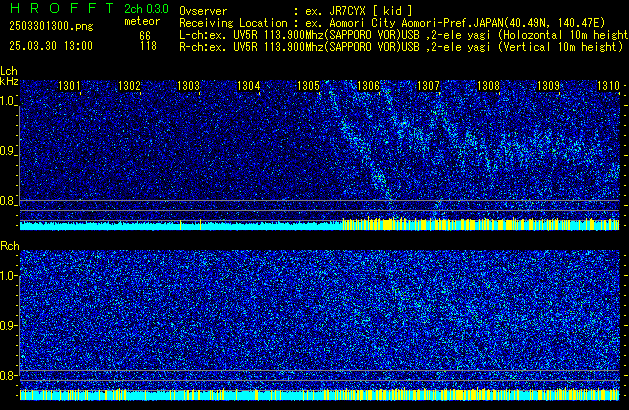Click the HROFFT title text
The image size is (629, 410).
pos(62,8)
